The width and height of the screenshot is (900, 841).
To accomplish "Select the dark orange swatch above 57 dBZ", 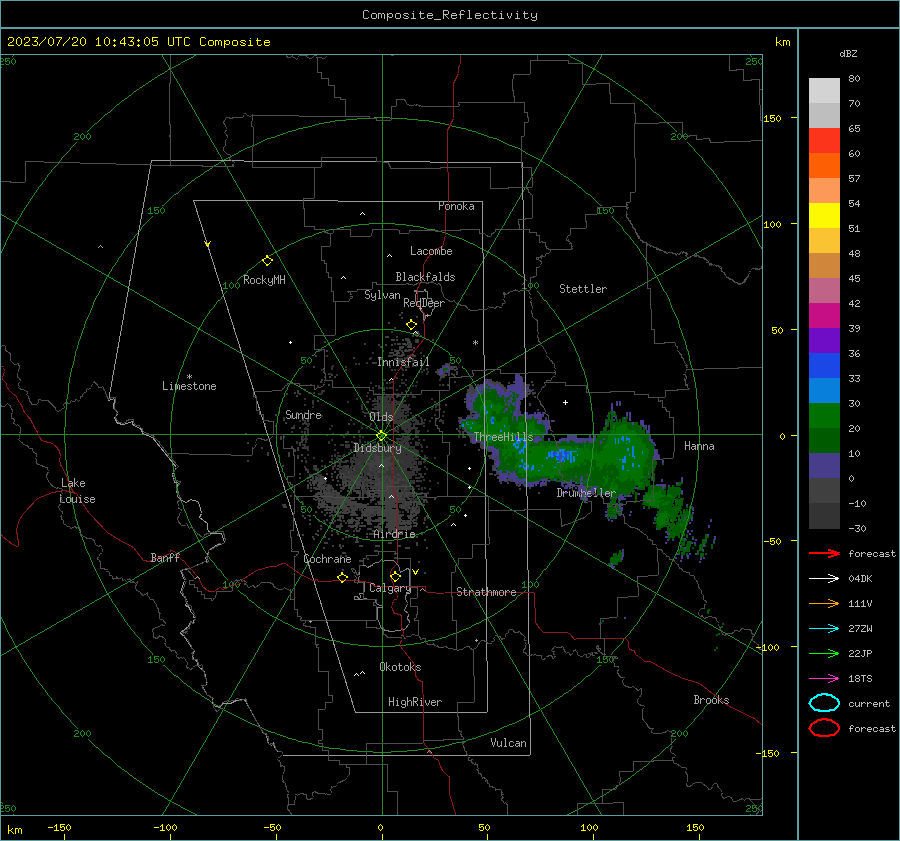I will coord(824,165).
